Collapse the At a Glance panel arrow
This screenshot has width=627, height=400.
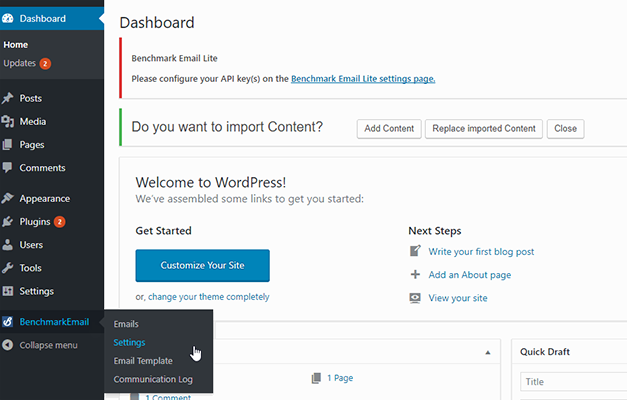[488, 352]
